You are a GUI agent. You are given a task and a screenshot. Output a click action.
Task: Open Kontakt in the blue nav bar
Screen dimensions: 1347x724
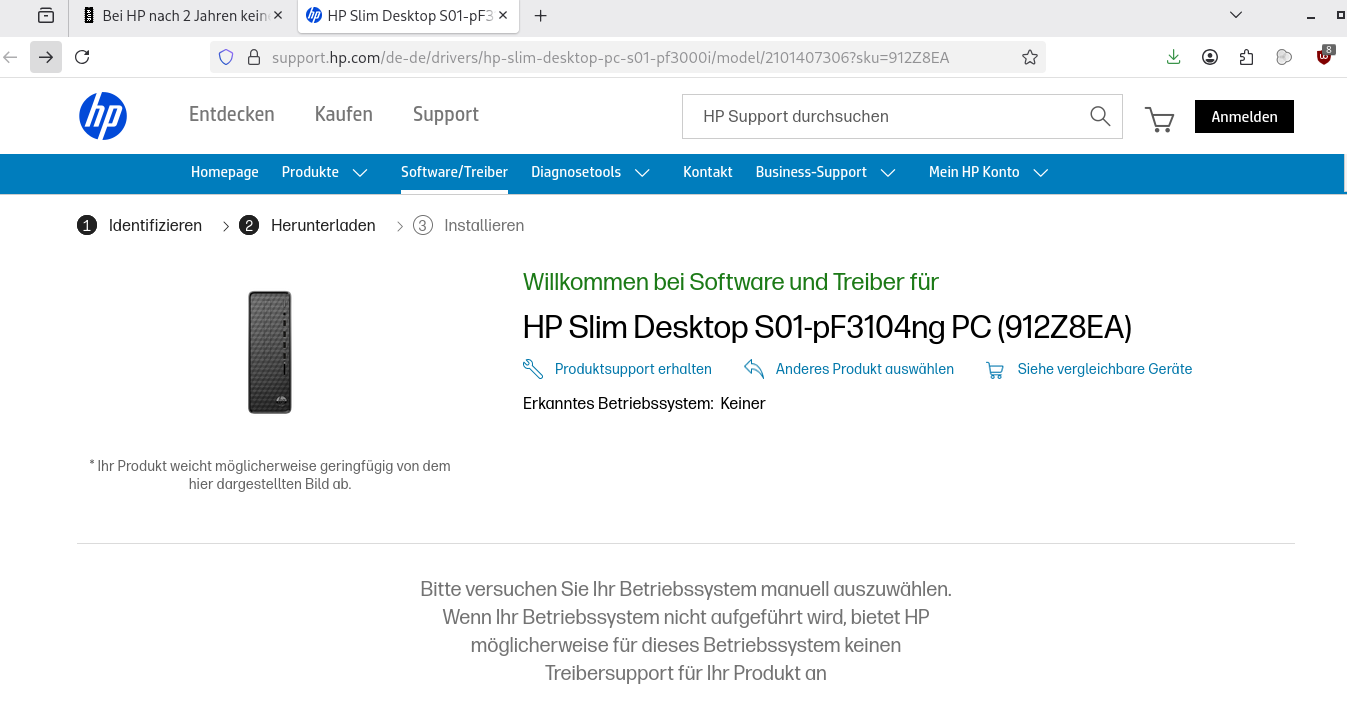708,172
